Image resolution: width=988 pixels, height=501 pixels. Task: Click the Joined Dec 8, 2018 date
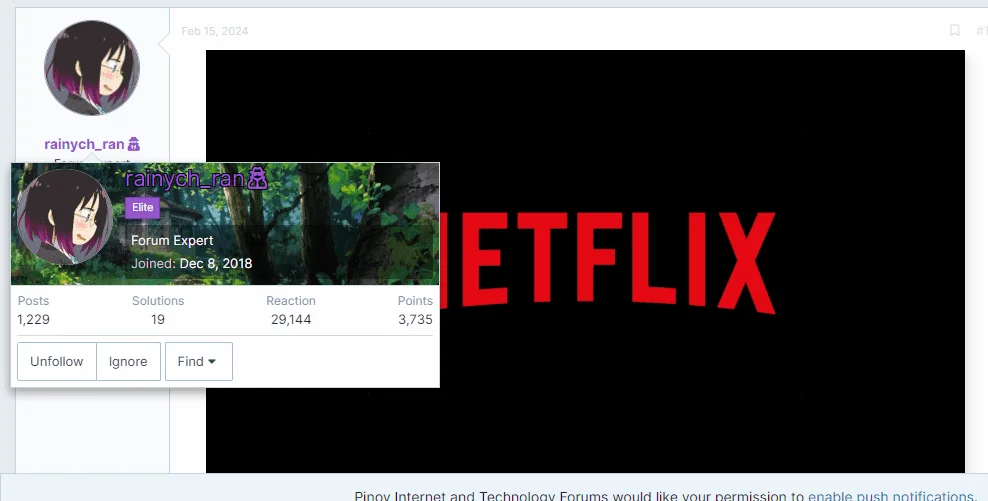(x=215, y=263)
